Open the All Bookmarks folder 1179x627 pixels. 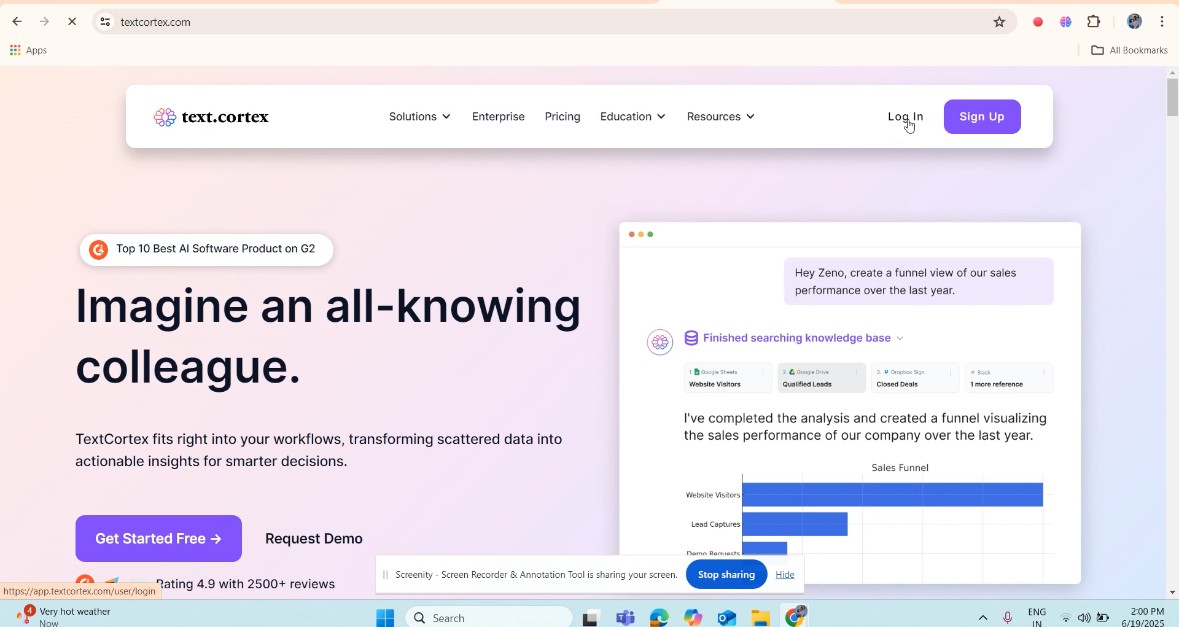1129,50
